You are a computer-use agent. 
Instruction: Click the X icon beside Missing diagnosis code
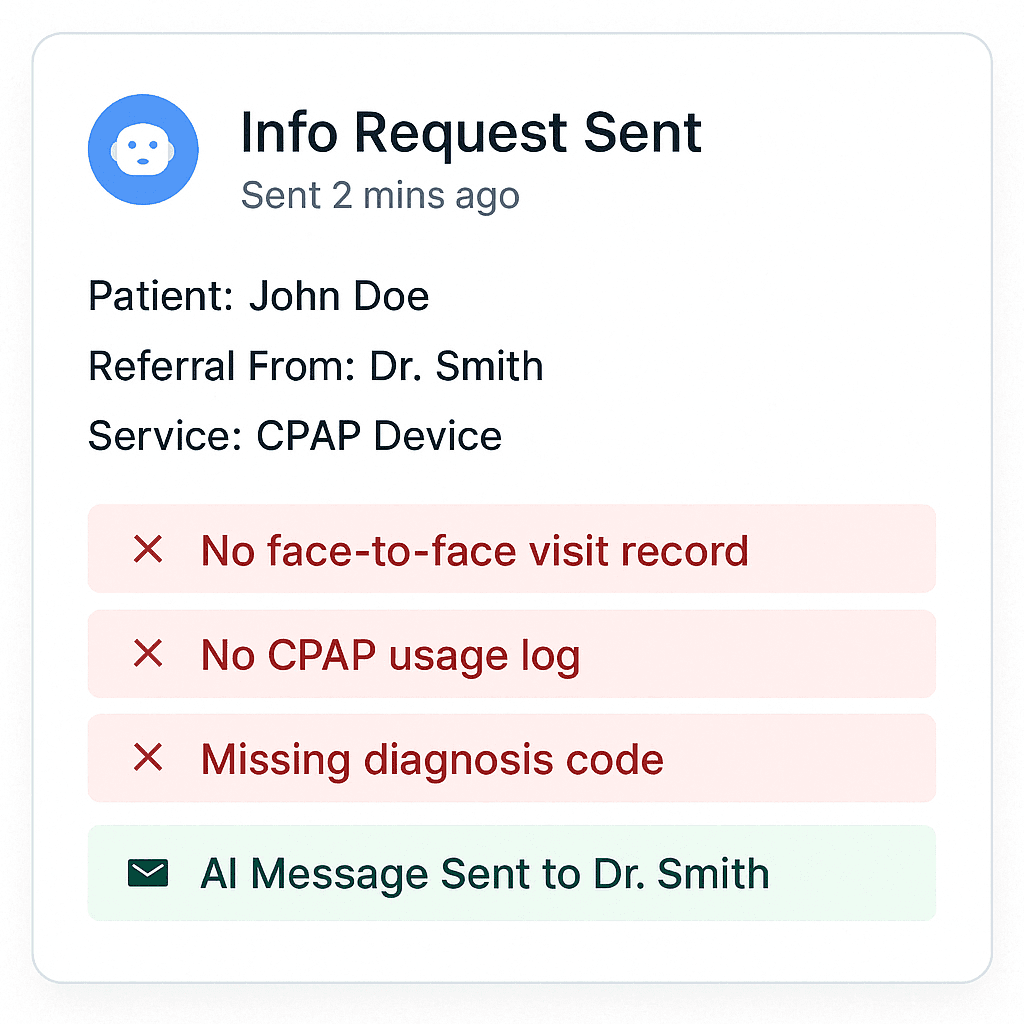pos(148,758)
